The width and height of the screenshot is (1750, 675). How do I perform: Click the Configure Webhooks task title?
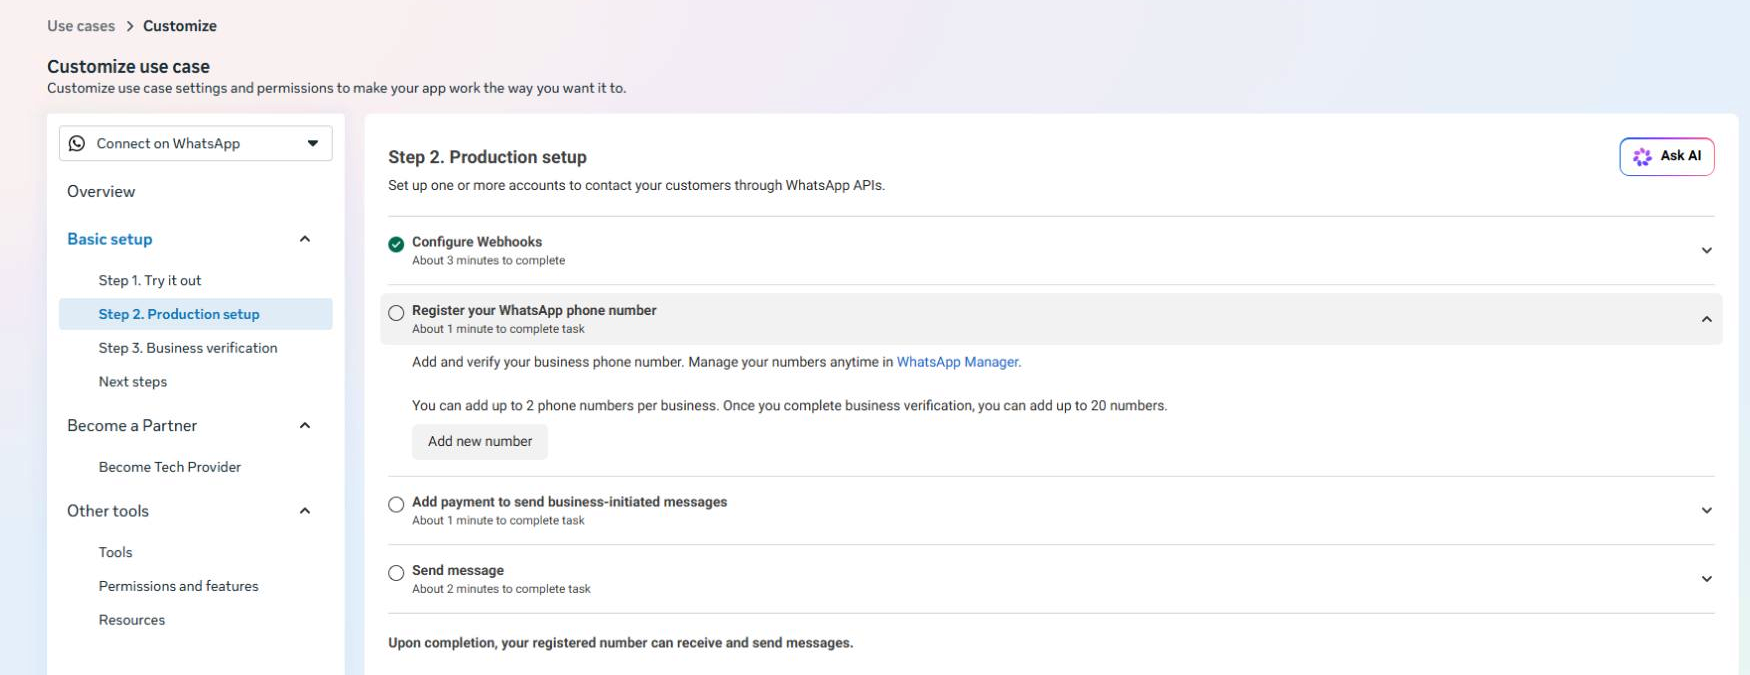[477, 242]
